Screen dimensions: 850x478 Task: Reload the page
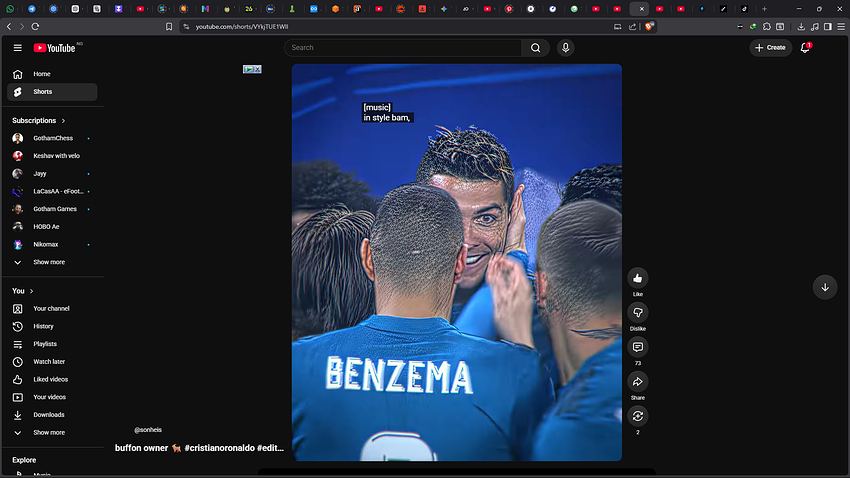click(x=35, y=27)
